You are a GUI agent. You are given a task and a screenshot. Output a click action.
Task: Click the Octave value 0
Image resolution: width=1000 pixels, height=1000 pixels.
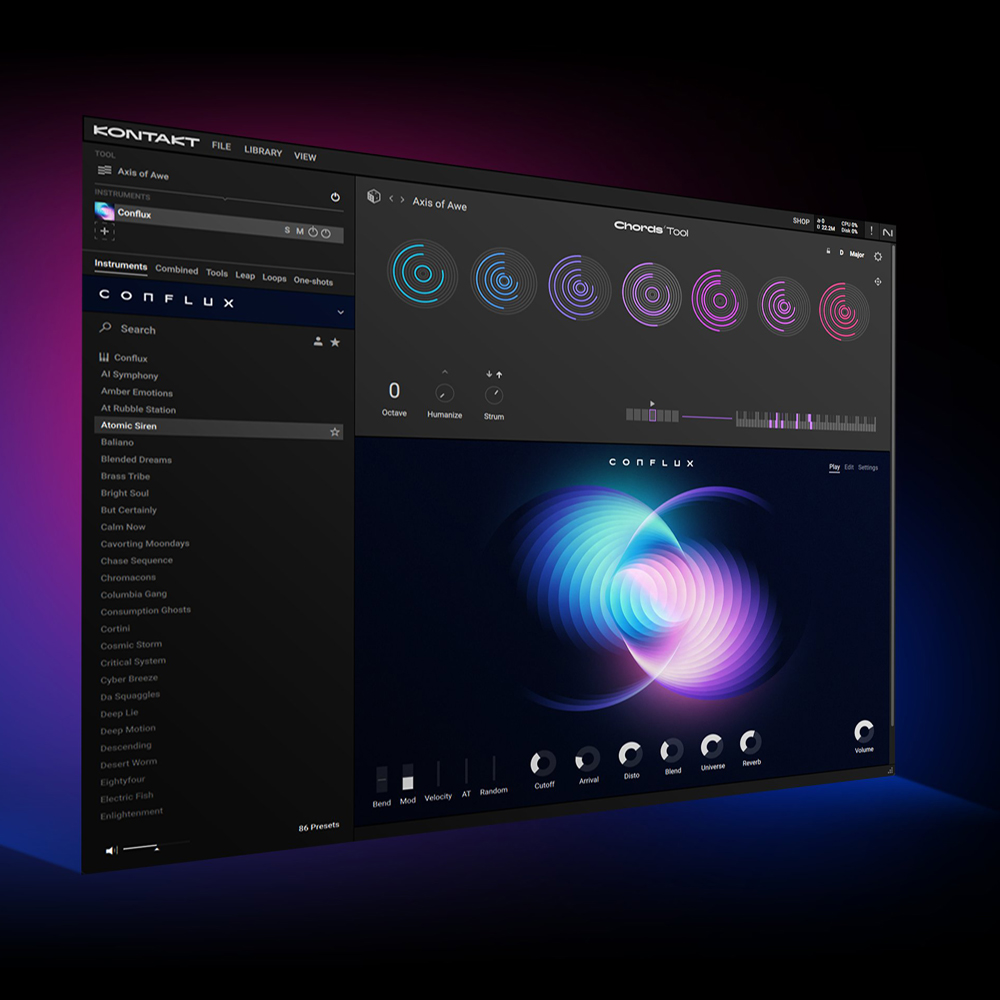click(x=394, y=390)
